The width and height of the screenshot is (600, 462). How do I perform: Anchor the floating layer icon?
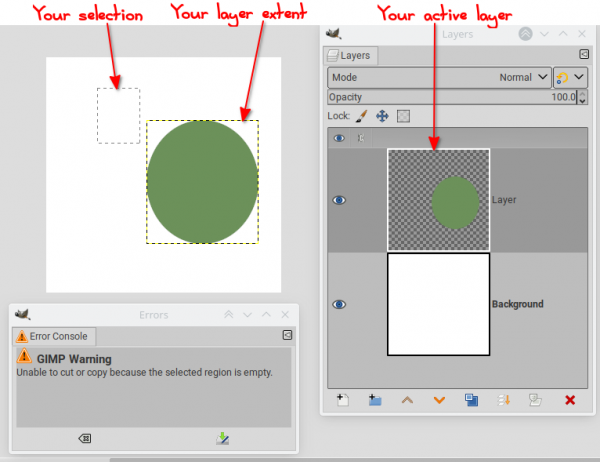(x=504, y=400)
